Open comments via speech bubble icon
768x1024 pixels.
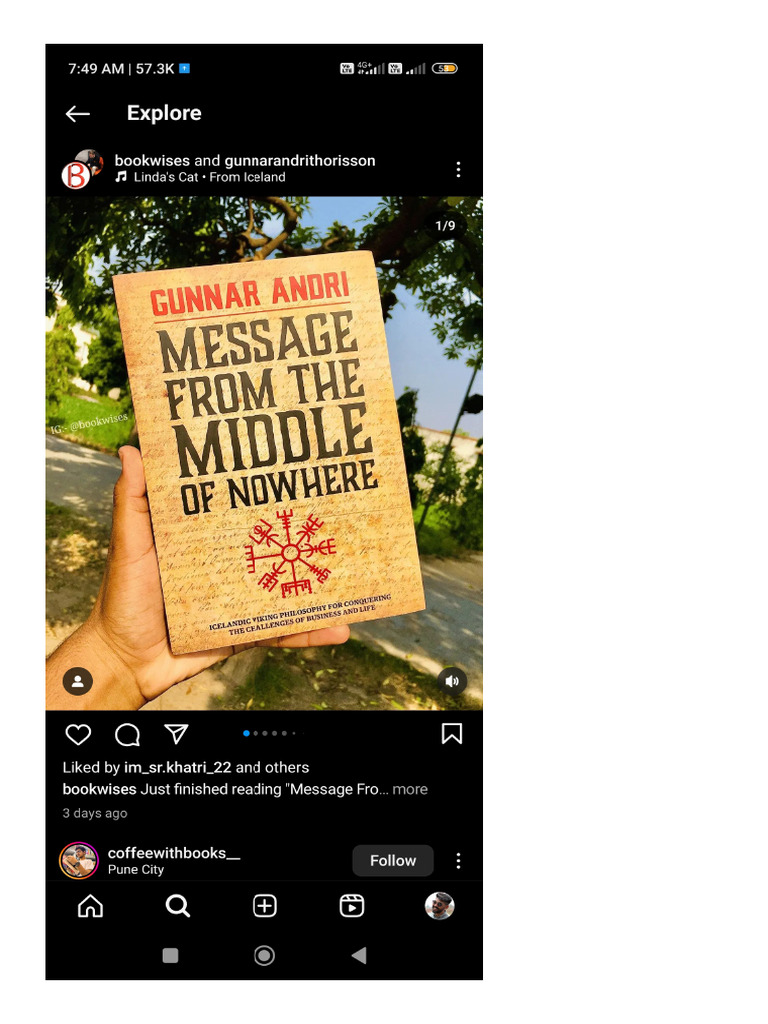[127, 734]
